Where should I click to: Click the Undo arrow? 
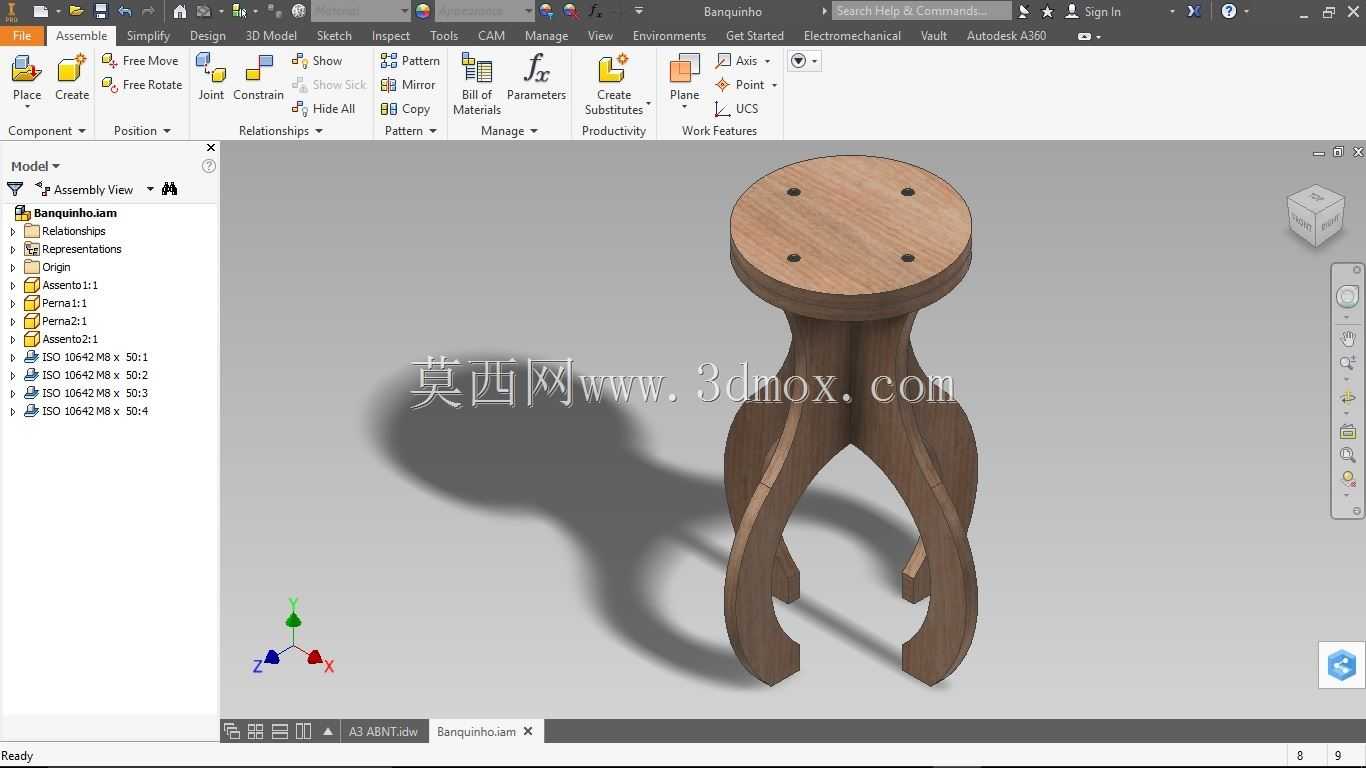coord(124,11)
